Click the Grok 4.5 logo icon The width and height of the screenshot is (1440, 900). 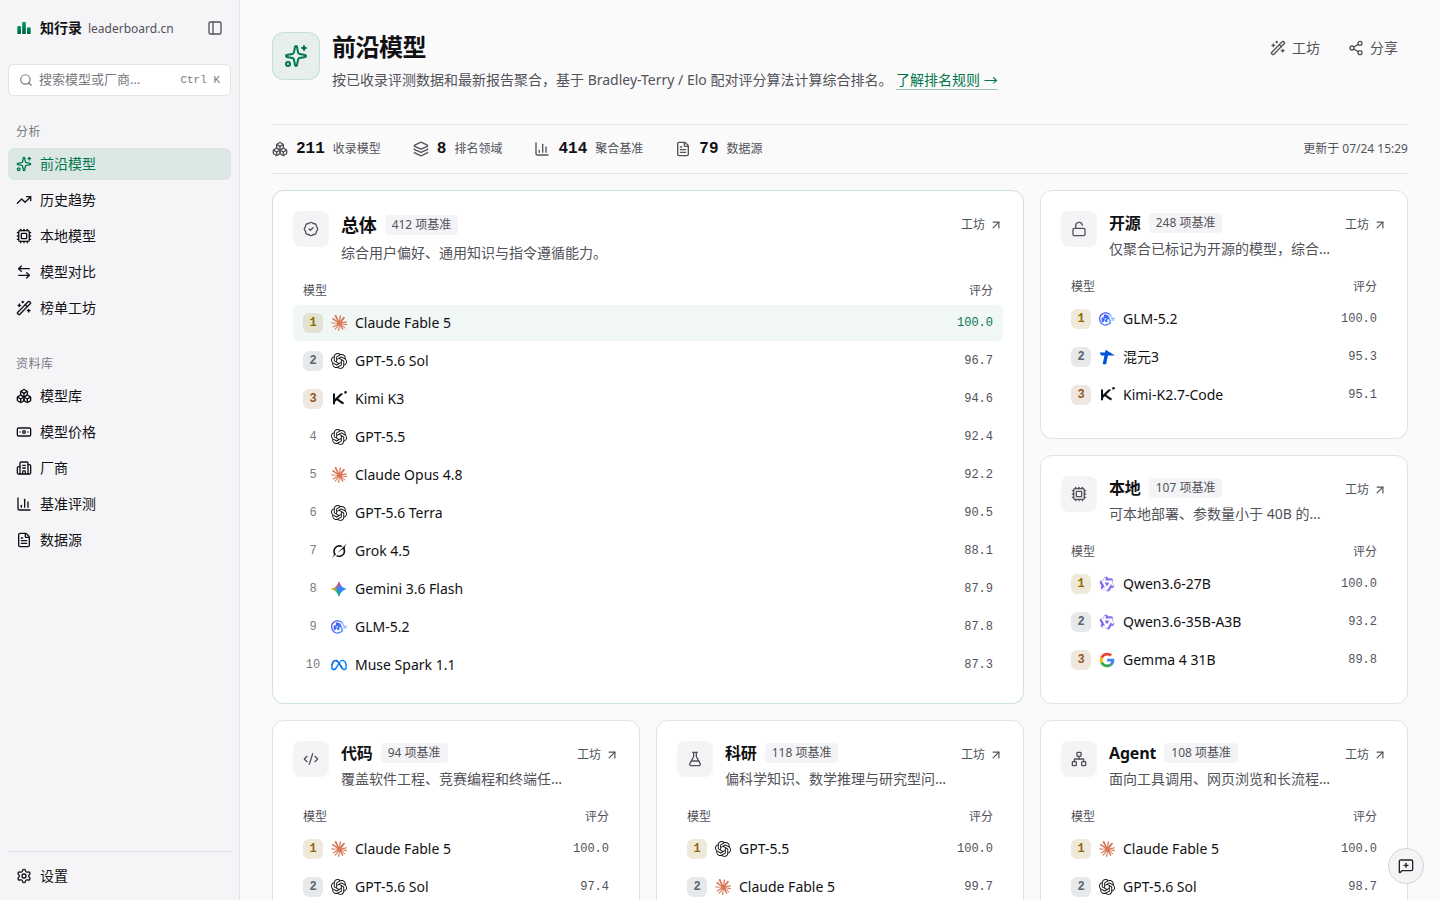tap(339, 551)
